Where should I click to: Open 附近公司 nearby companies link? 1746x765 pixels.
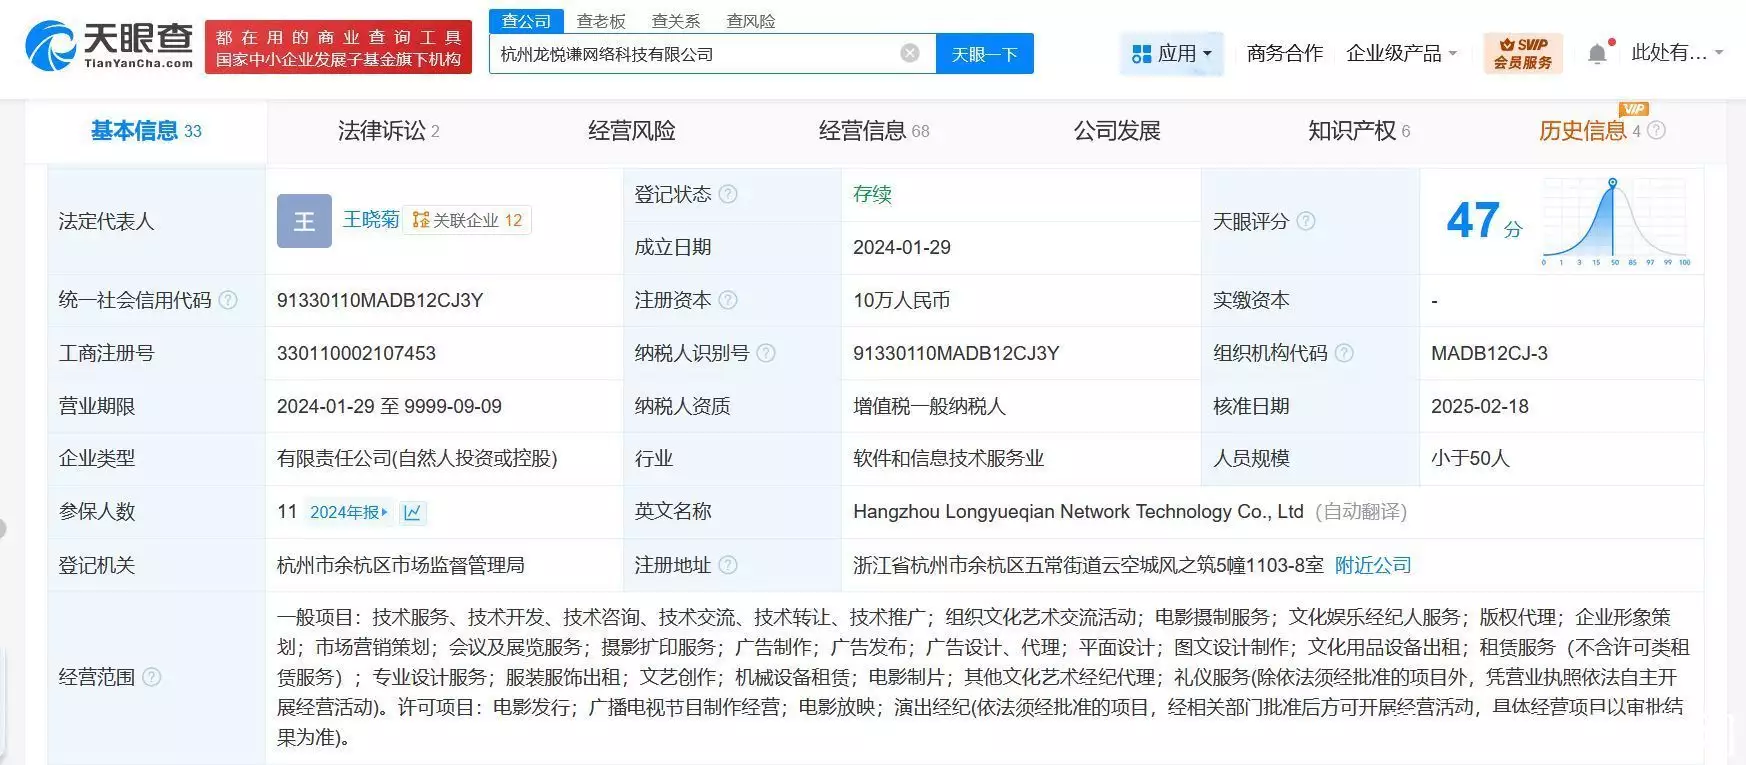pos(1373,565)
